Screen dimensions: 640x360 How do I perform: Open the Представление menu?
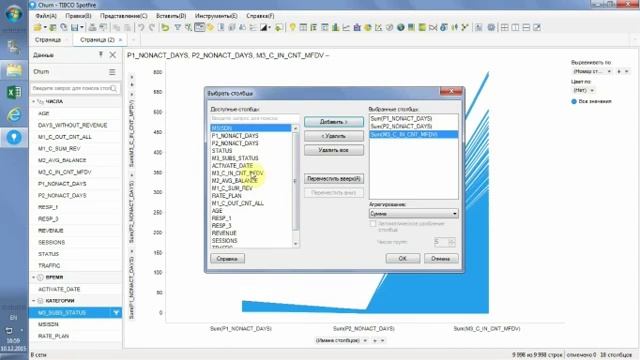(x=124, y=16)
